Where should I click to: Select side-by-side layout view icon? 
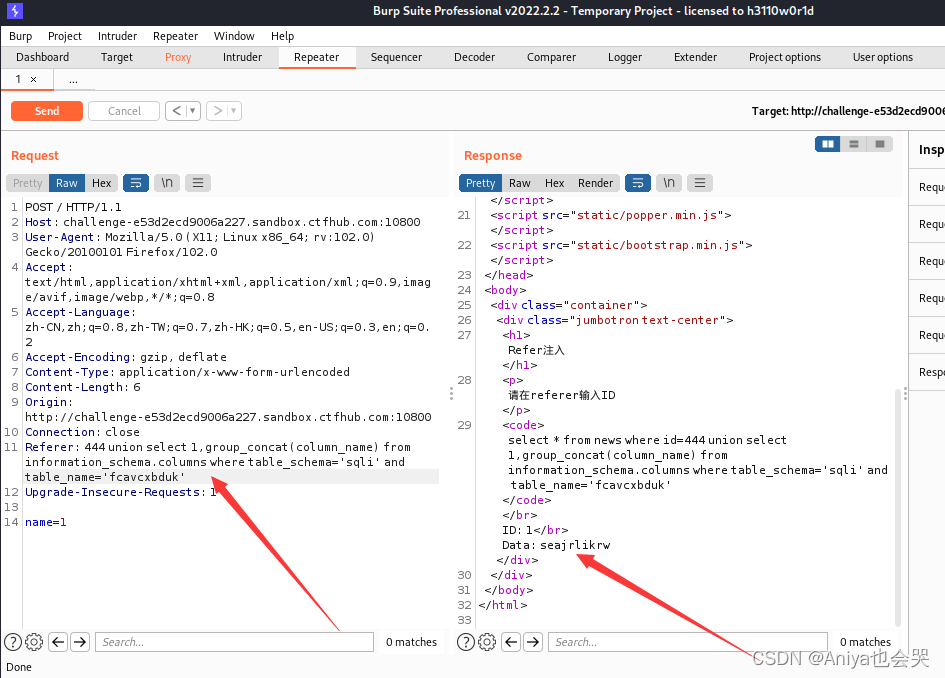click(x=827, y=144)
